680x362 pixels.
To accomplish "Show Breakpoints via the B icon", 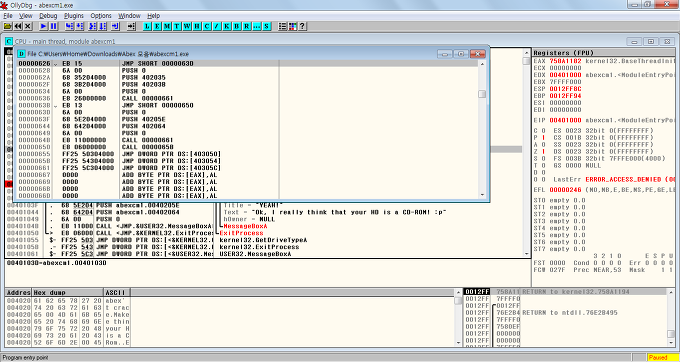I will pyautogui.click(x=237, y=26).
